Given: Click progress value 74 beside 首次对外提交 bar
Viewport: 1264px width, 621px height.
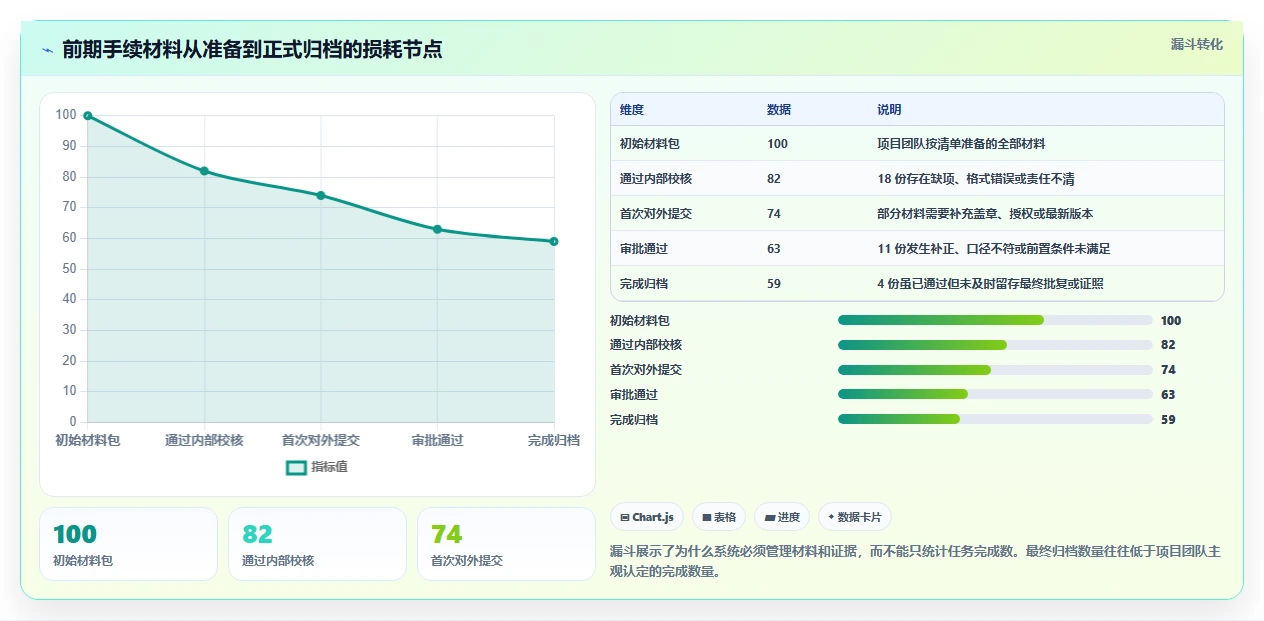Looking at the screenshot, I should pyautogui.click(x=1168, y=370).
